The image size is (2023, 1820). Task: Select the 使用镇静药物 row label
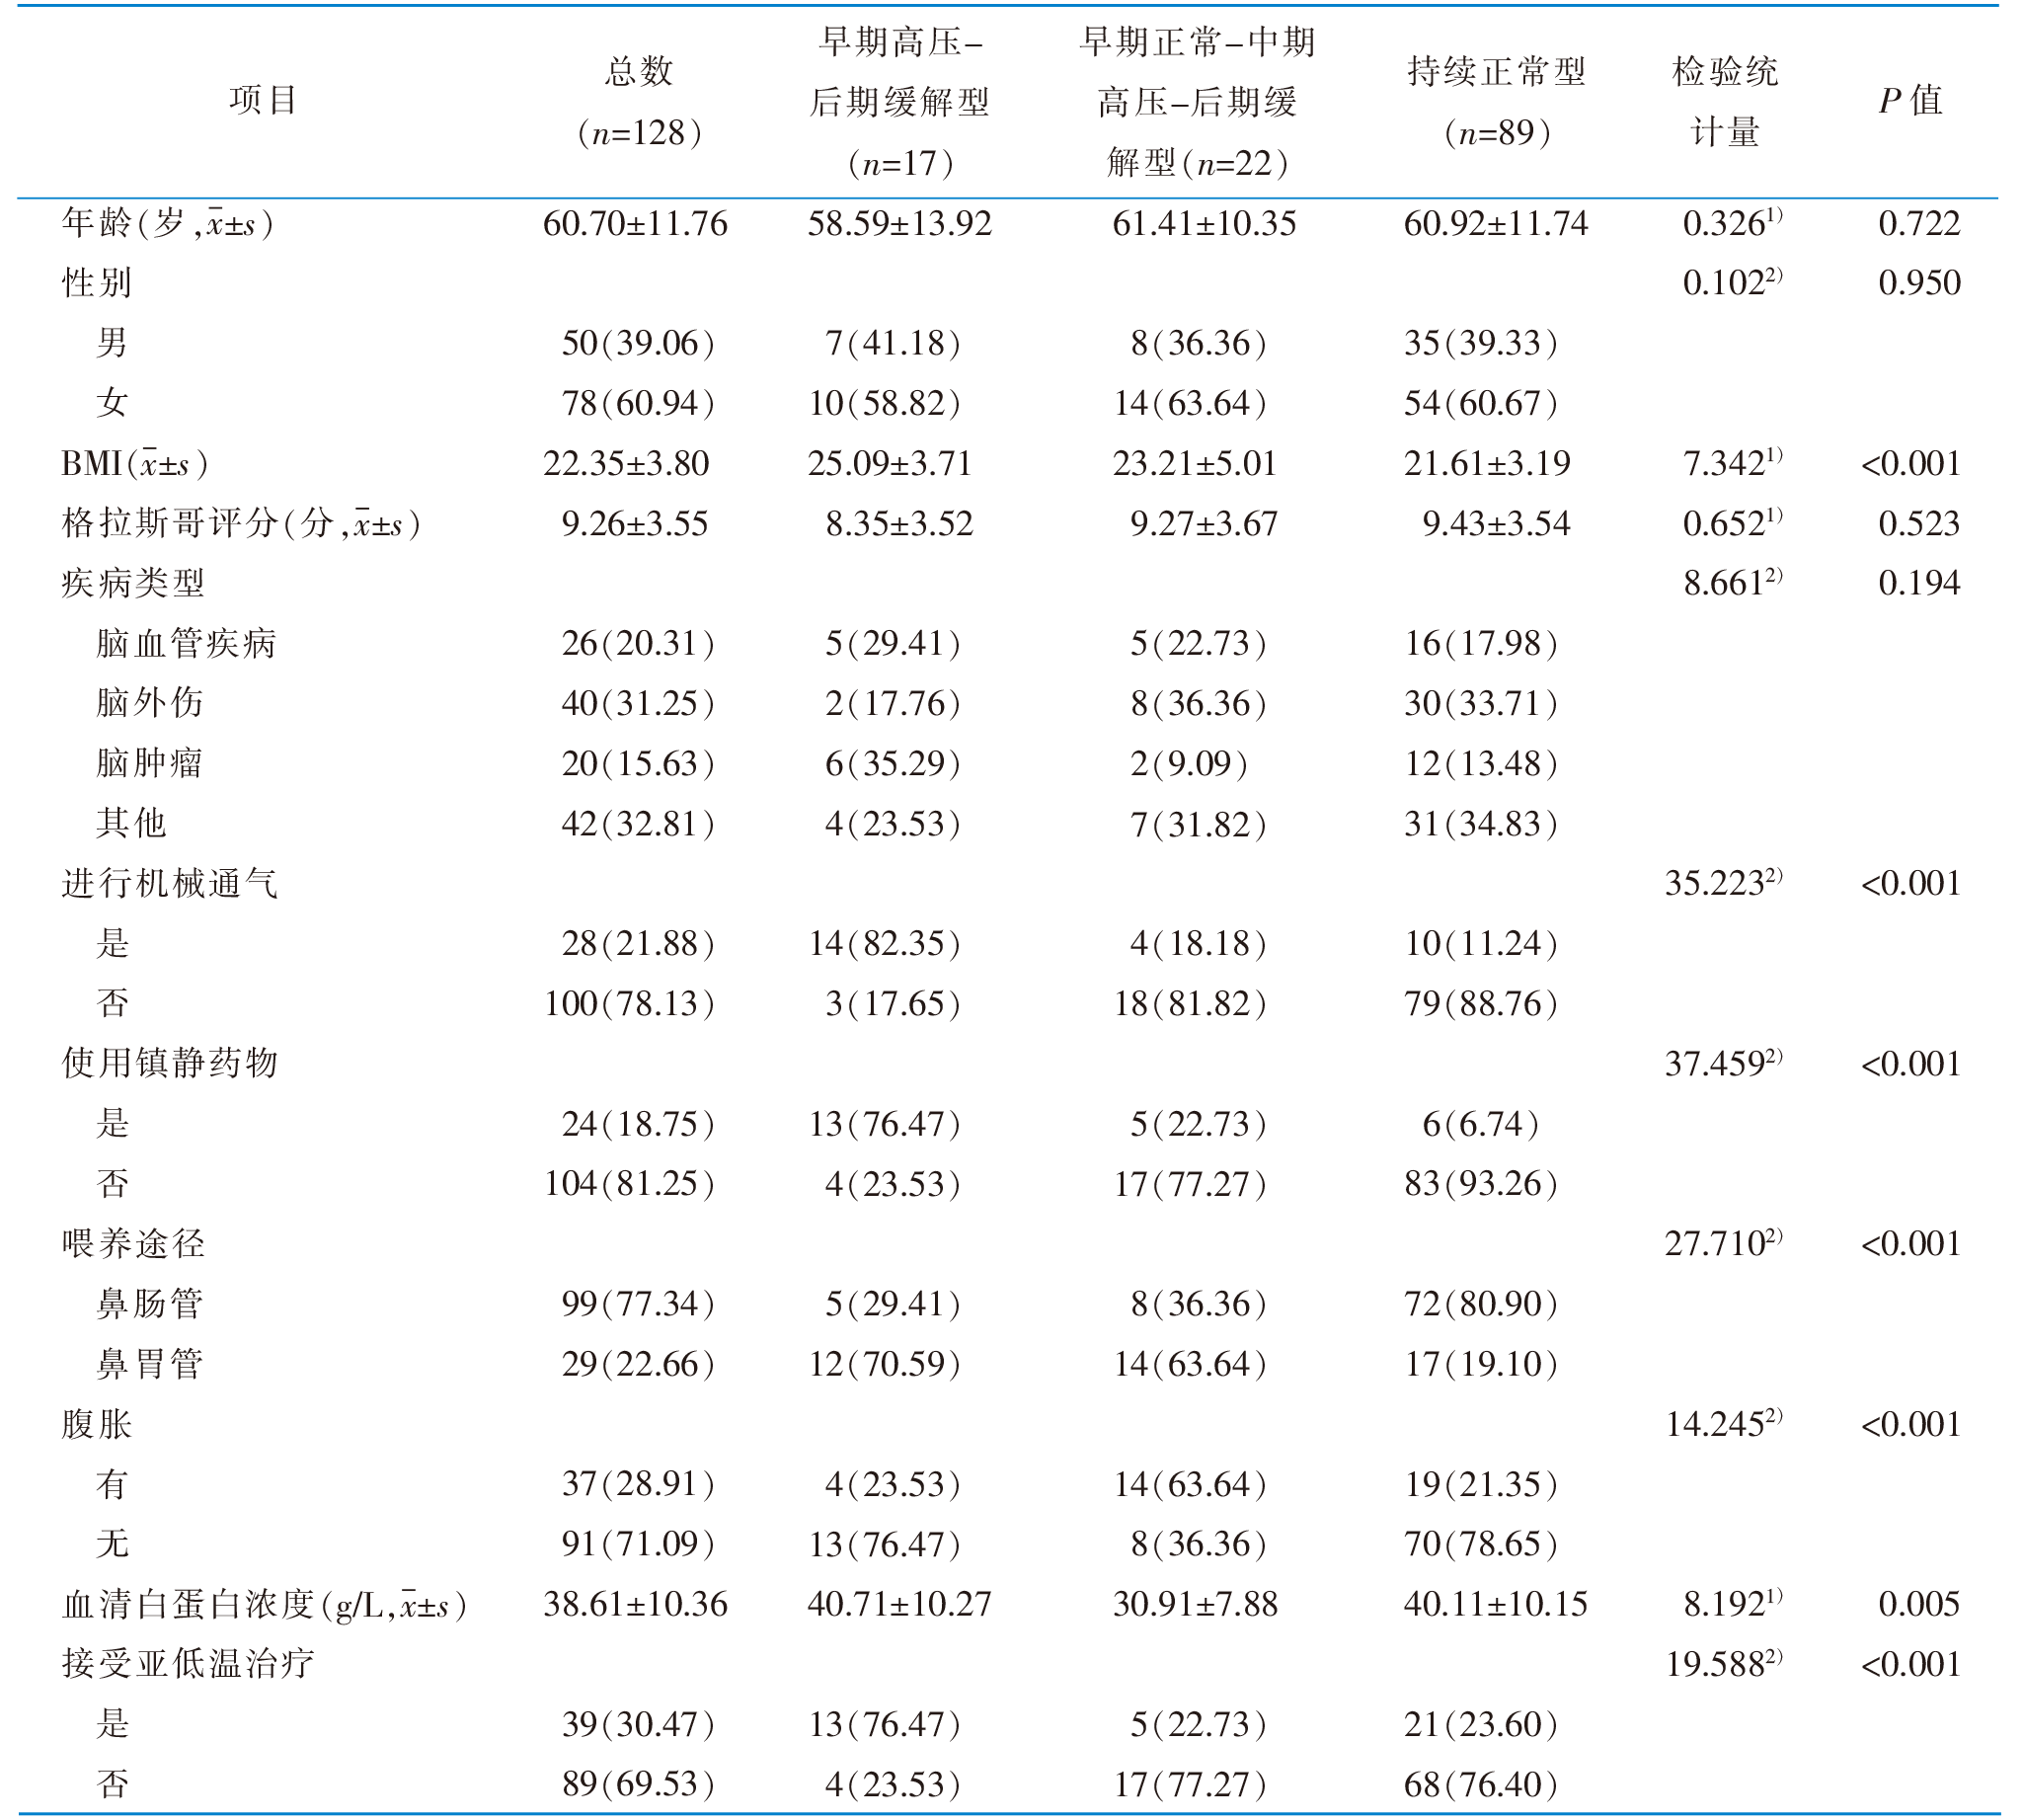[x=168, y=1063]
